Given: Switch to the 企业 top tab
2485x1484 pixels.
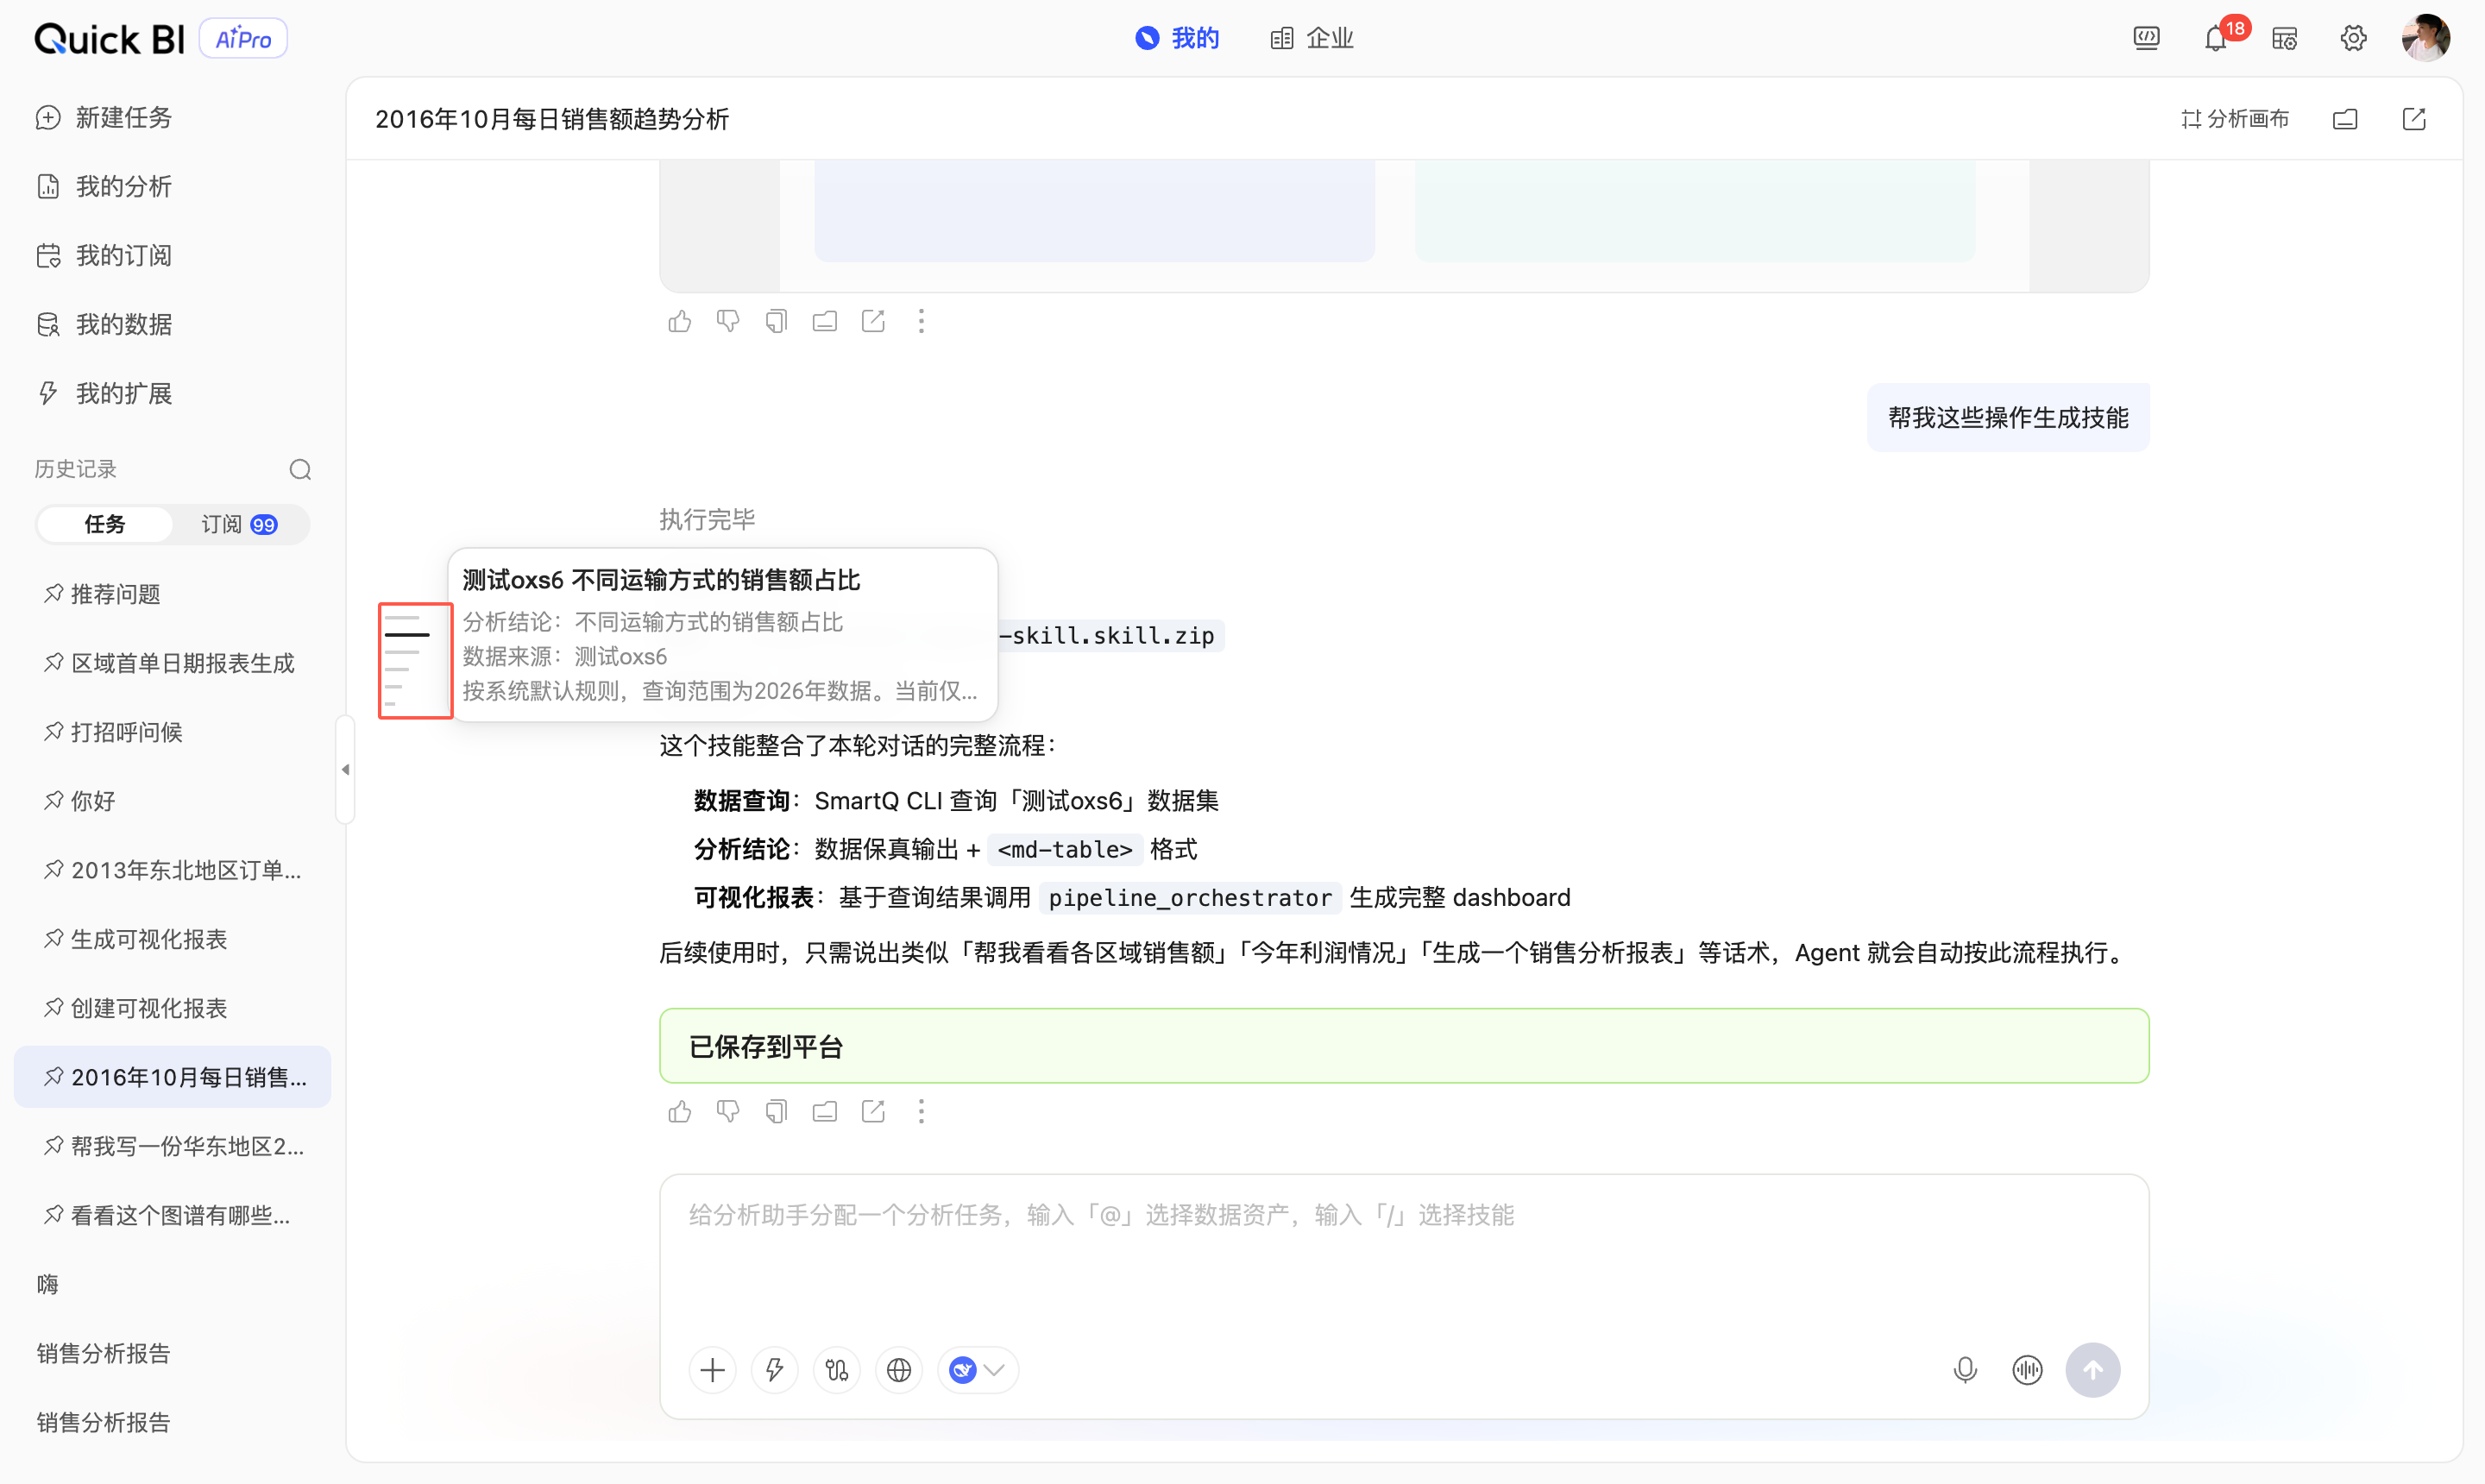Looking at the screenshot, I should point(1312,38).
